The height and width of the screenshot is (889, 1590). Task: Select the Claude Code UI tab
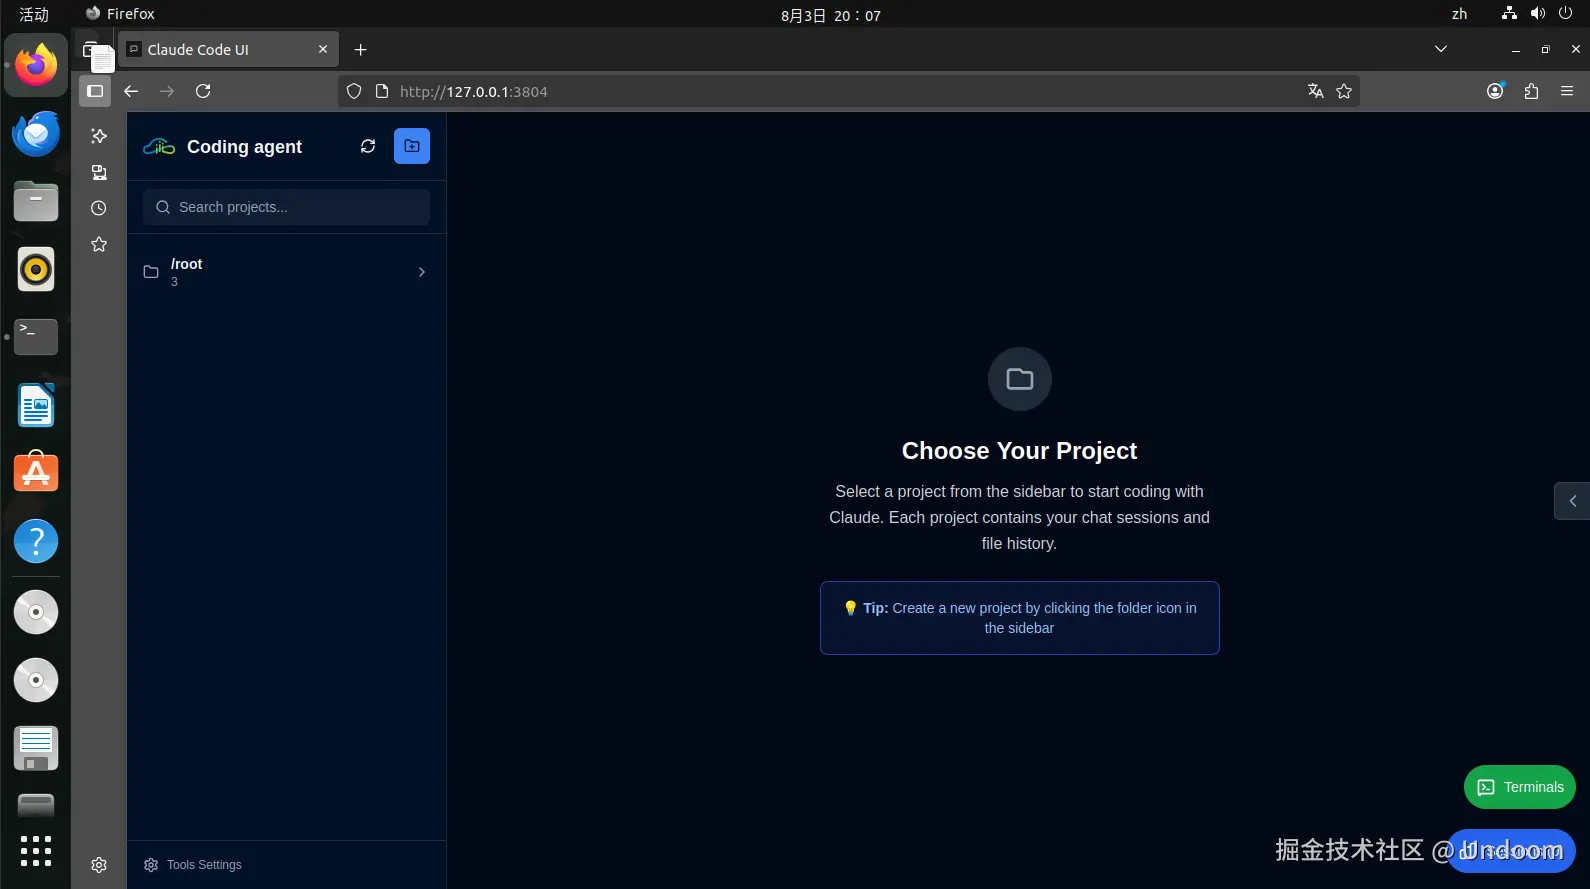pyautogui.click(x=228, y=49)
